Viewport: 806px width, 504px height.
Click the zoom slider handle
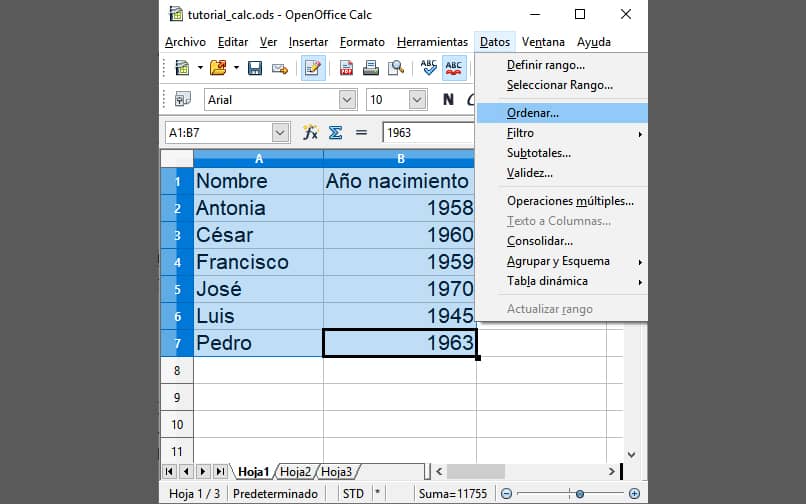pos(580,494)
